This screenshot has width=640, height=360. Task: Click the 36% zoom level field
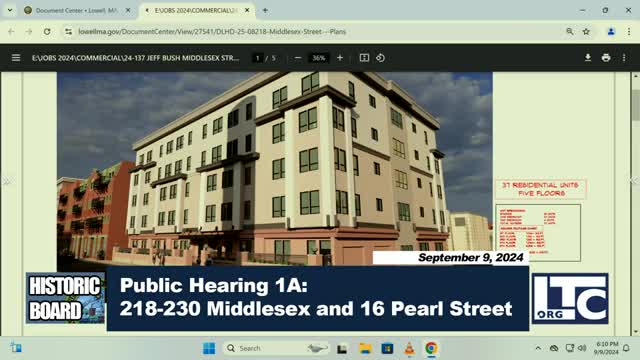click(x=318, y=58)
